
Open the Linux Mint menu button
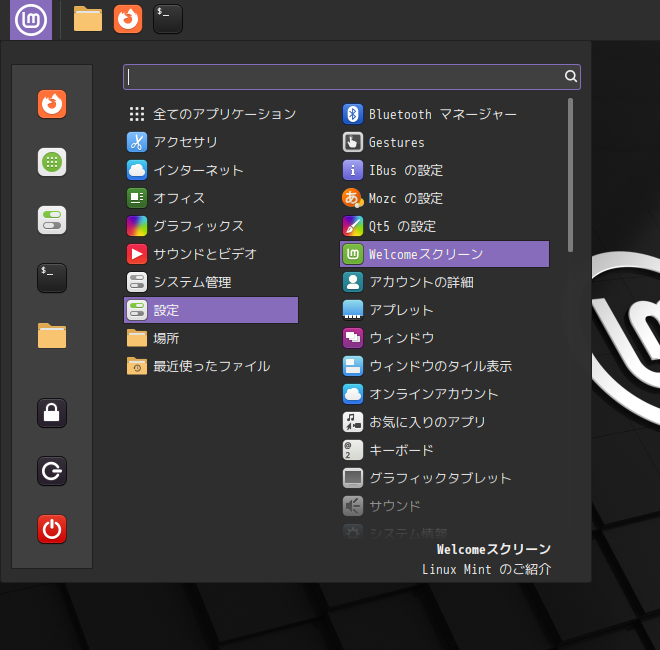click(31, 20)
